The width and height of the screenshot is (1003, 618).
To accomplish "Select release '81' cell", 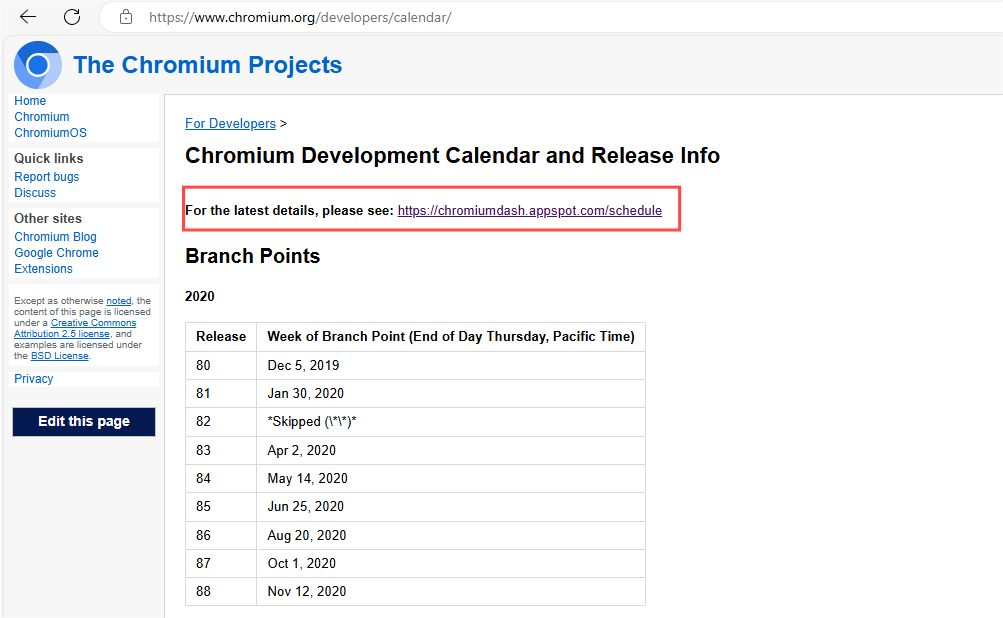I will [221, 393].
